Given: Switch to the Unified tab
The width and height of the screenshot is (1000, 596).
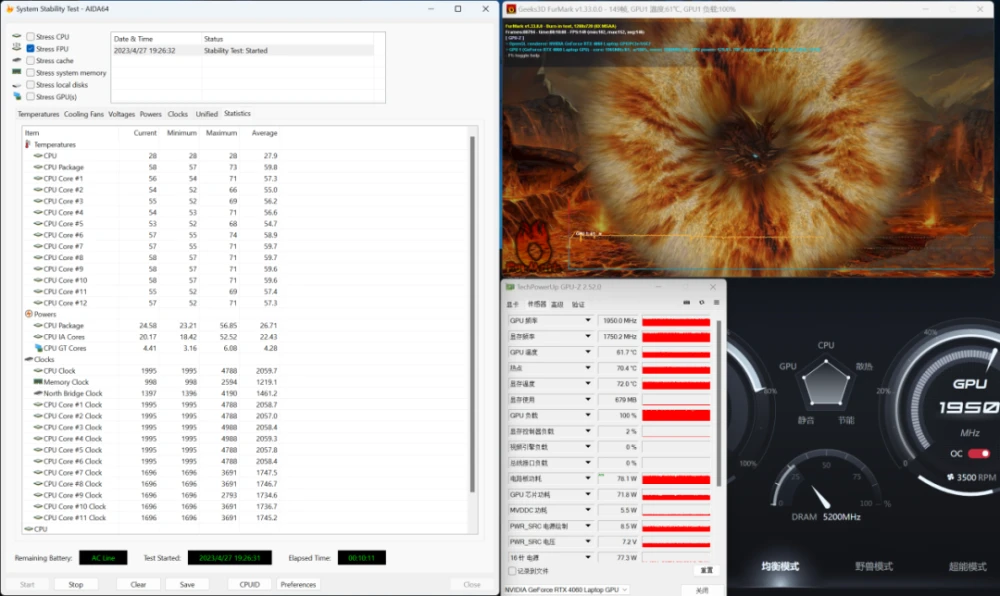Looking at the screenshot, I should (206, 114).
